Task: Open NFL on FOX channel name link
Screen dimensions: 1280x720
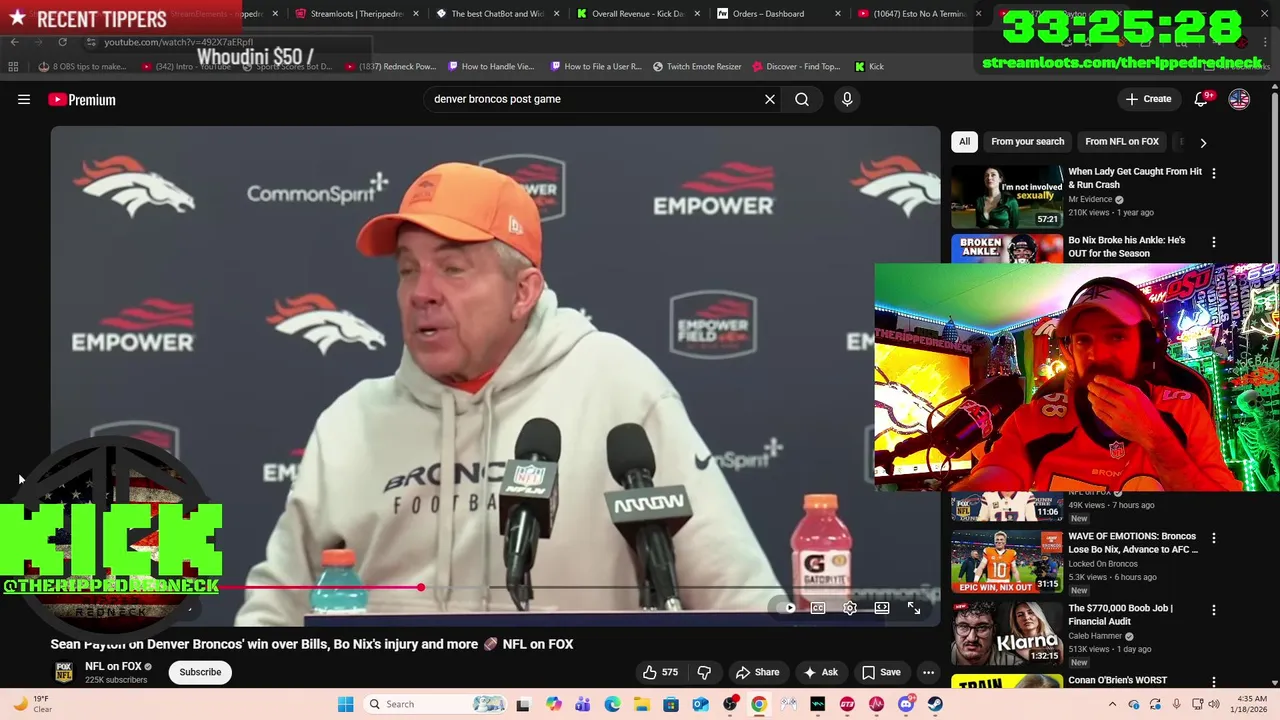Action: coord(113,666)
